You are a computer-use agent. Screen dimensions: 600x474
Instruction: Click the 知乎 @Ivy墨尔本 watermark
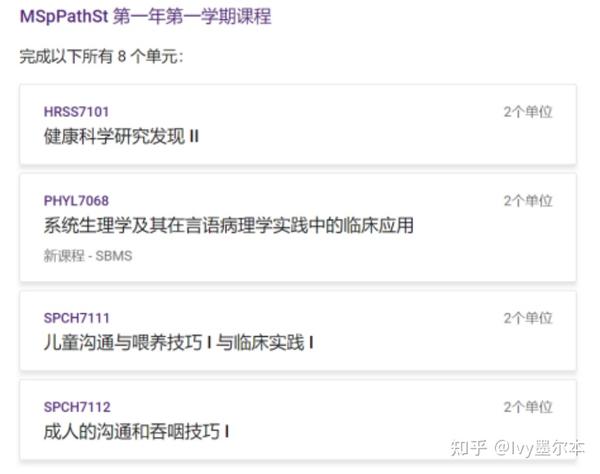pyautogui.click(x=517, y=448)
